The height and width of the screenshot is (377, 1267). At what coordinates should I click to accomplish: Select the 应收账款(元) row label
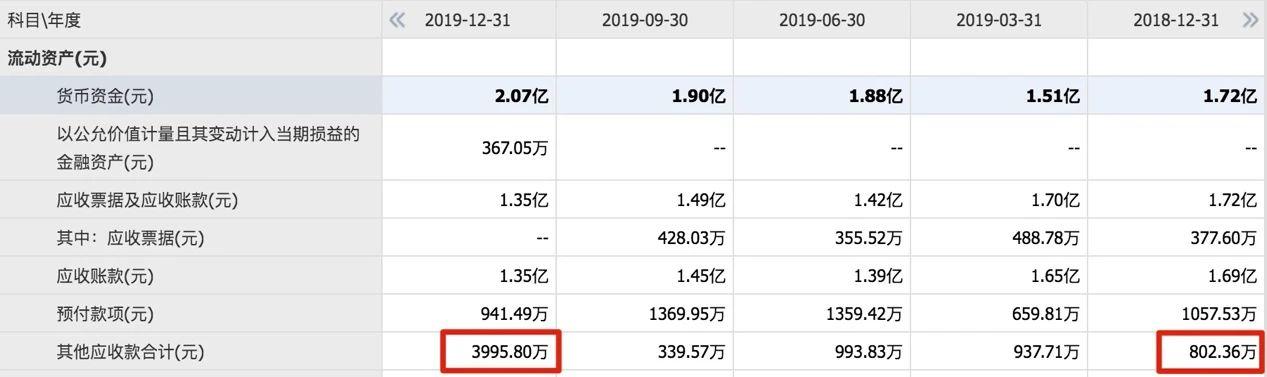point(106,277)
